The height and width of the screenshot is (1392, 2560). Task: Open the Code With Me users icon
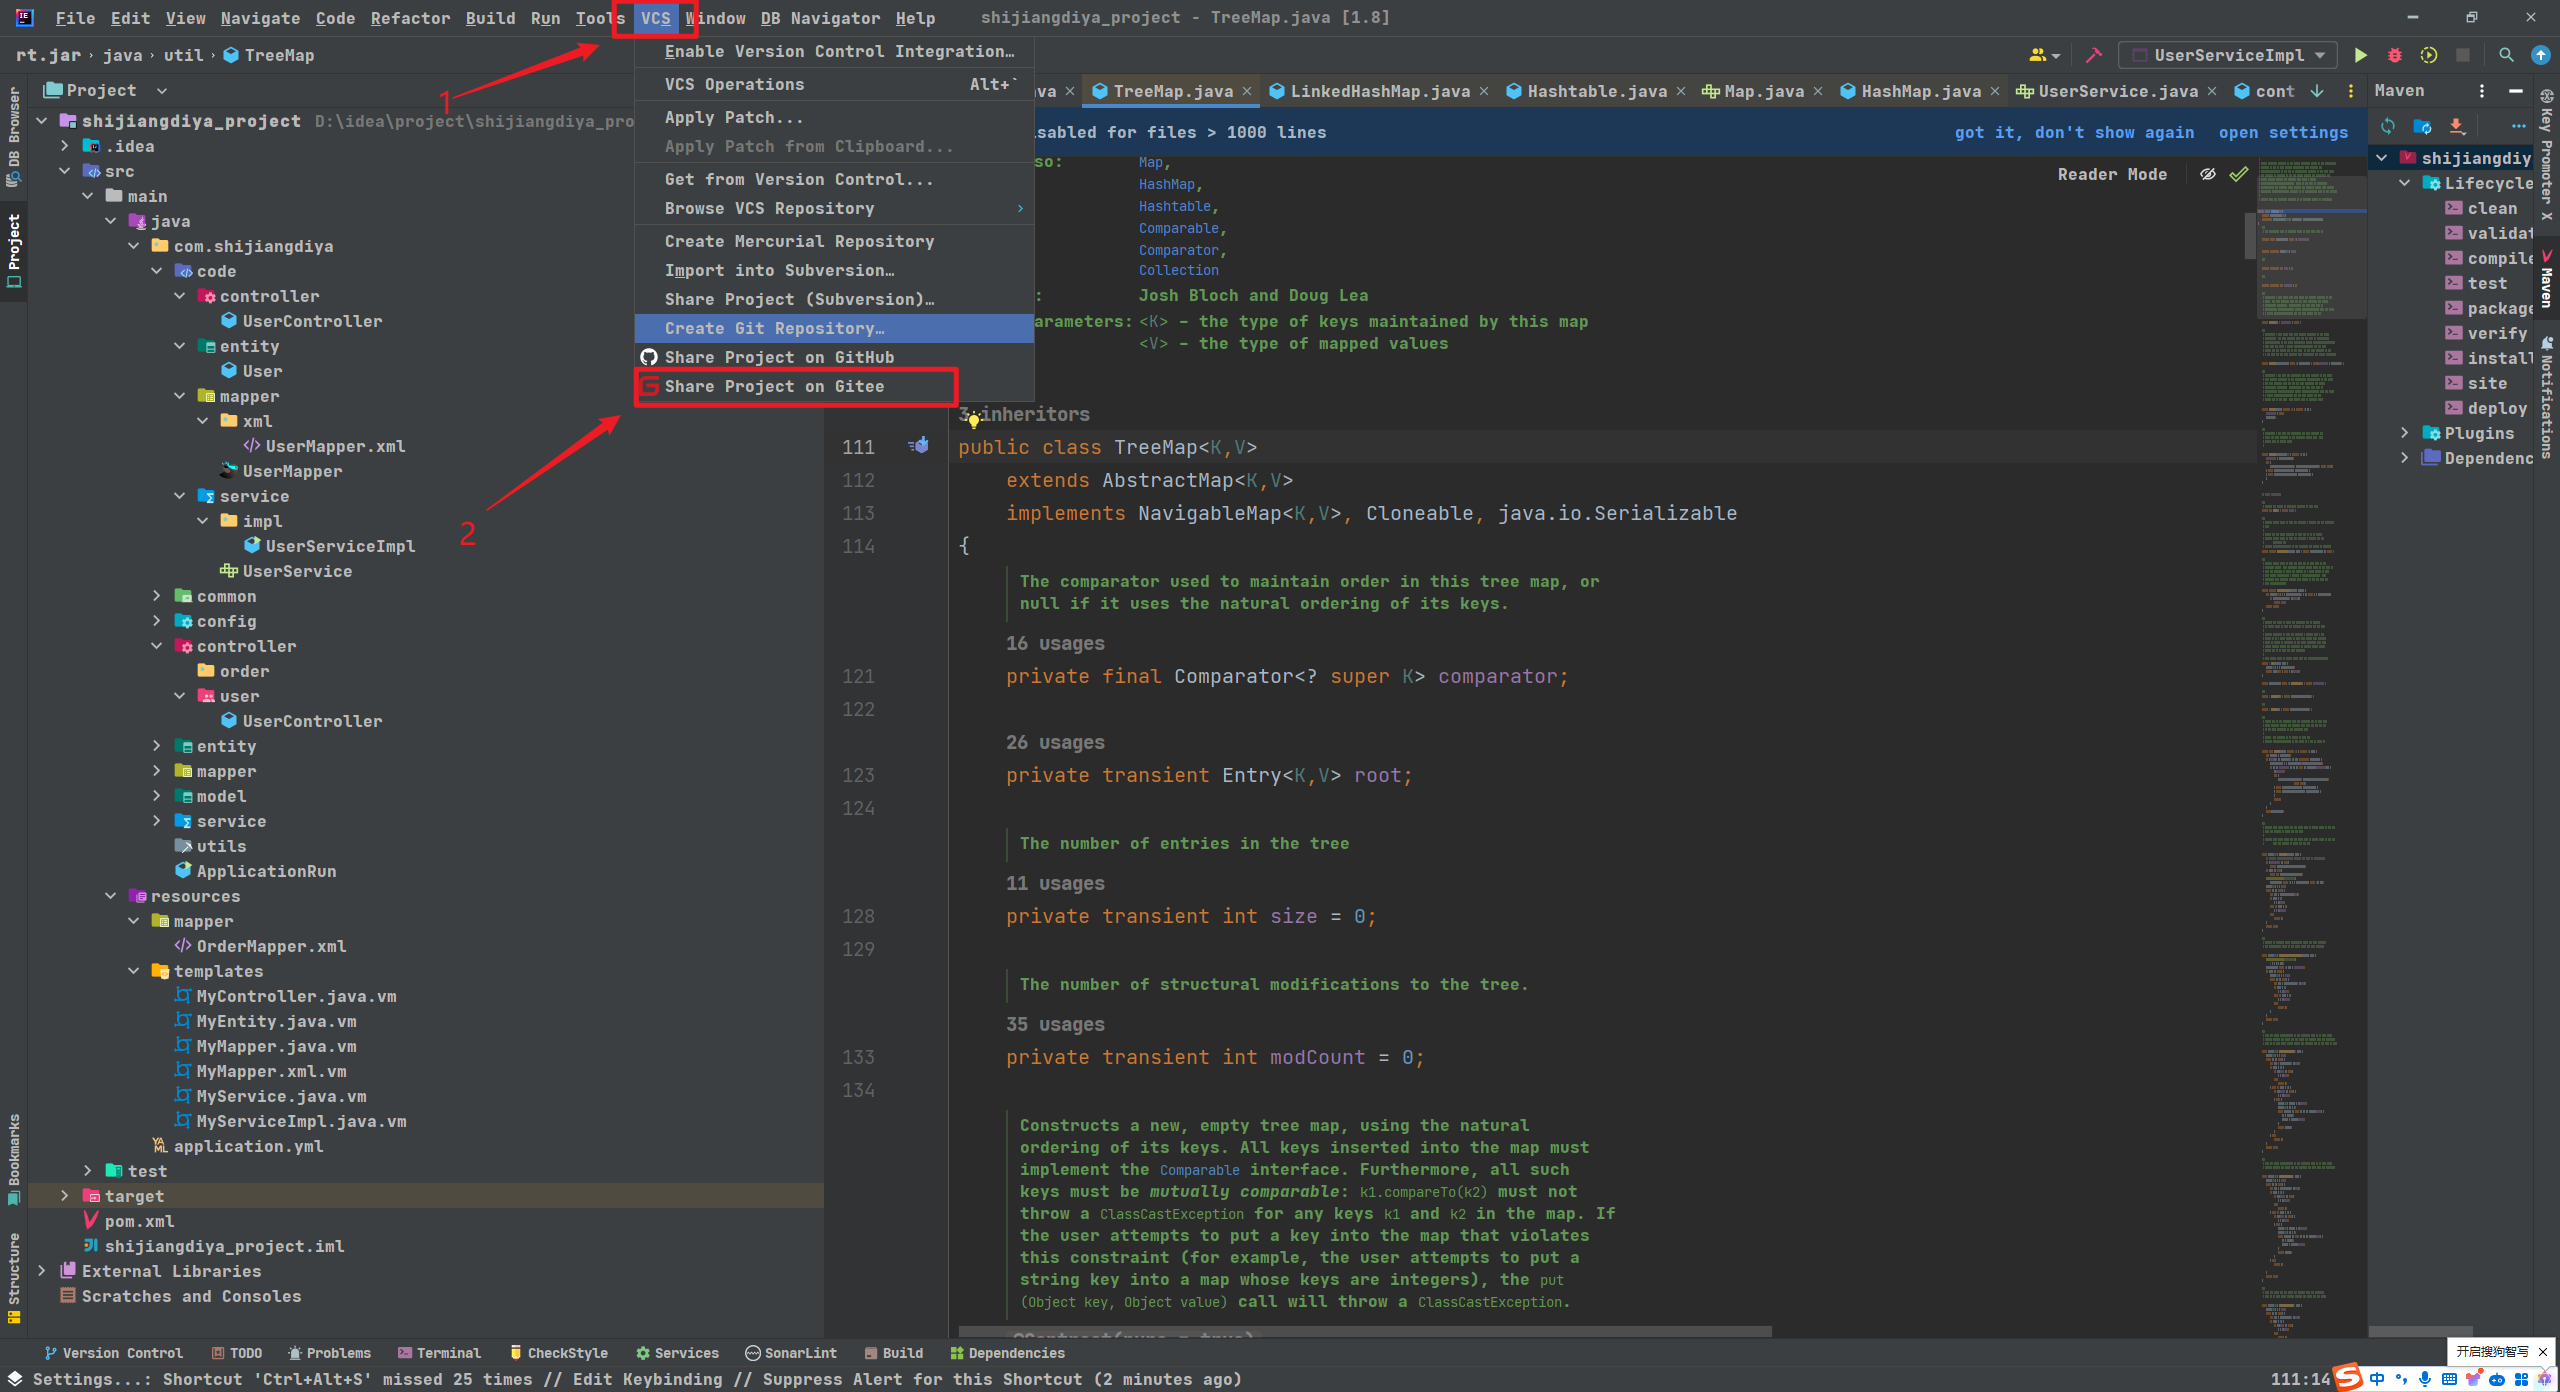click(2044, 55)
